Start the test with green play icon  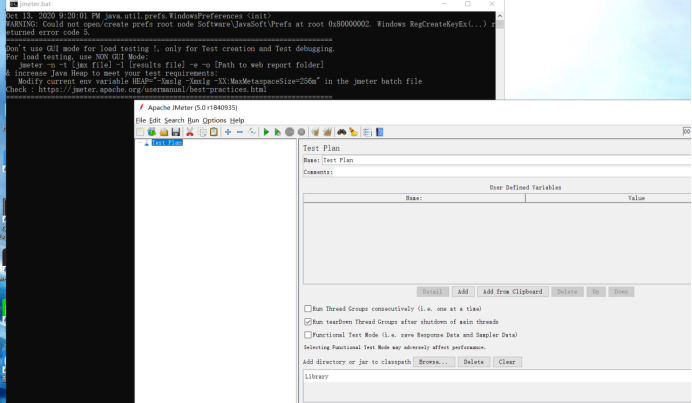[266, 132]
